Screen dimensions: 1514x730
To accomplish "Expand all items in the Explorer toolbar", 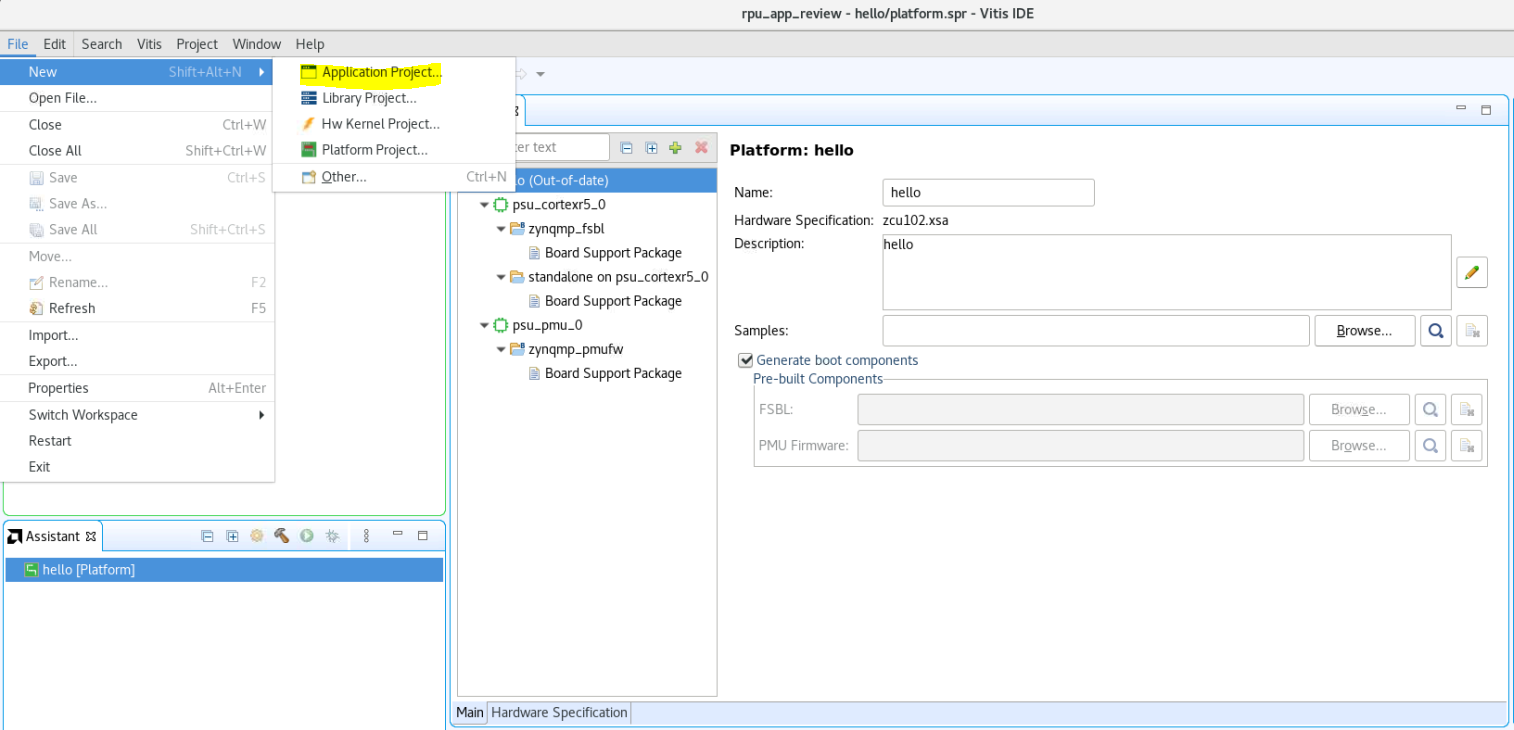I will tap(651, 147).
